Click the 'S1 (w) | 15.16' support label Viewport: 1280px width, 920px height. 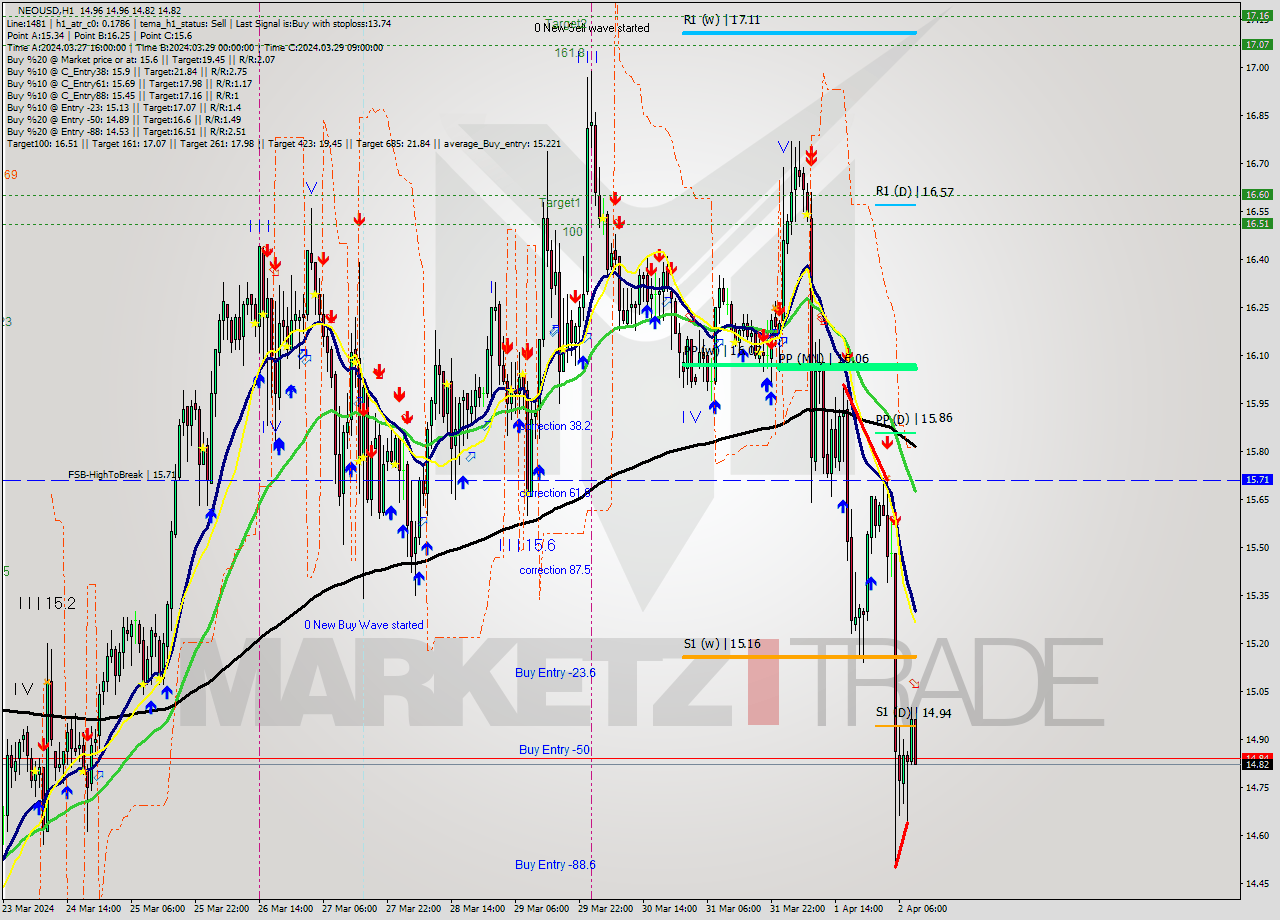722,644
